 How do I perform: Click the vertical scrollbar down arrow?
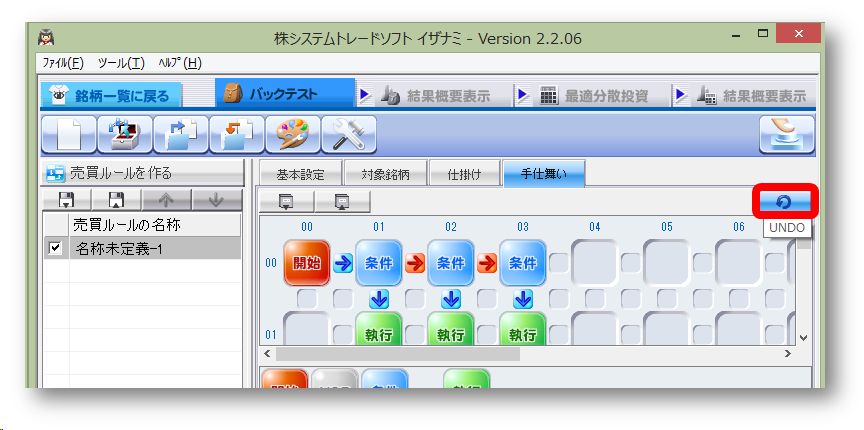(x=803, y=337)
